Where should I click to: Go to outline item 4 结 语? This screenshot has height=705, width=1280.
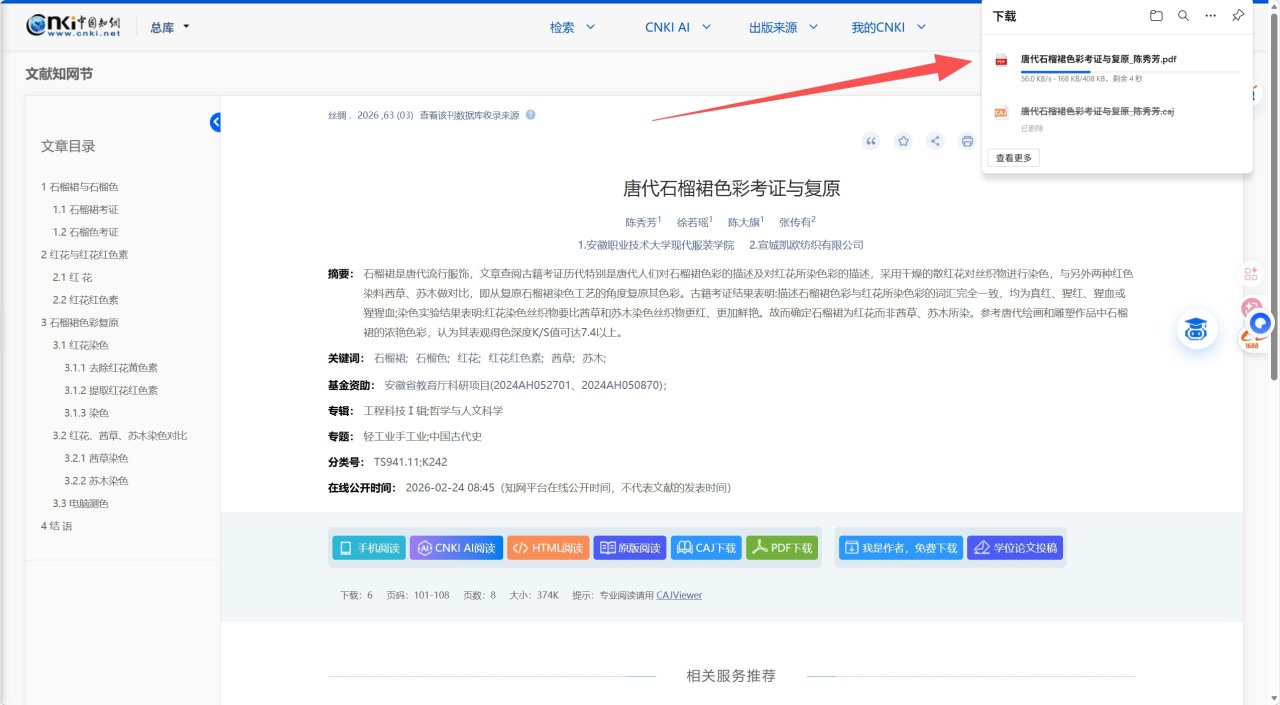click(x=57, y=526)
